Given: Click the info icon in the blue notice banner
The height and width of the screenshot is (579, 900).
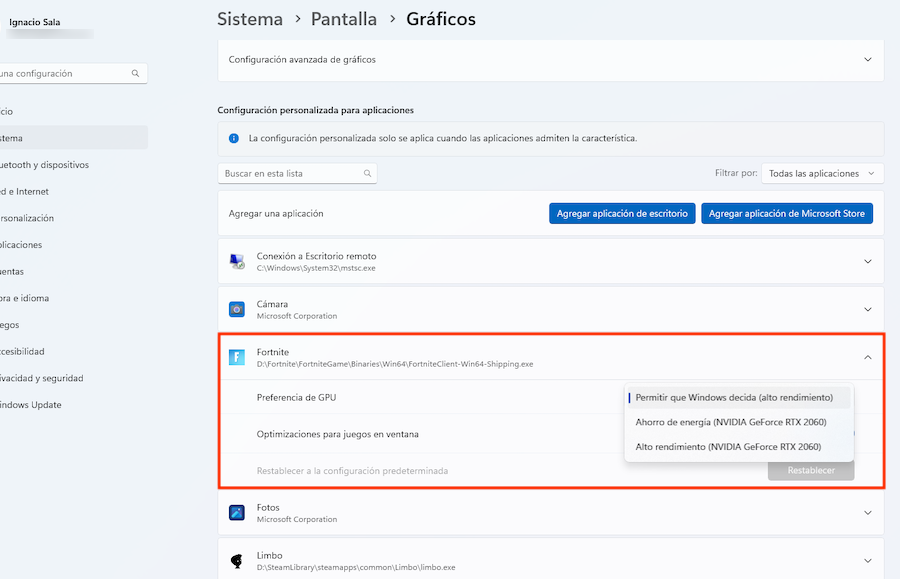Looking at the screenshot, I should point(233,139).
